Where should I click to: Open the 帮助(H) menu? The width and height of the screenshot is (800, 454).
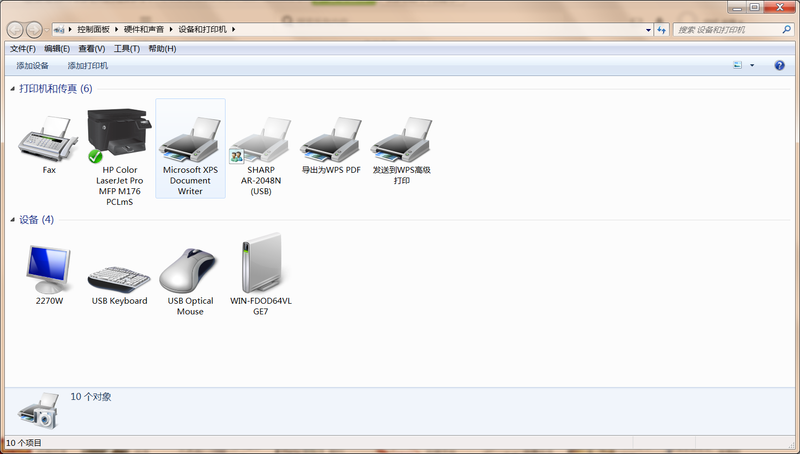(162, 48)
